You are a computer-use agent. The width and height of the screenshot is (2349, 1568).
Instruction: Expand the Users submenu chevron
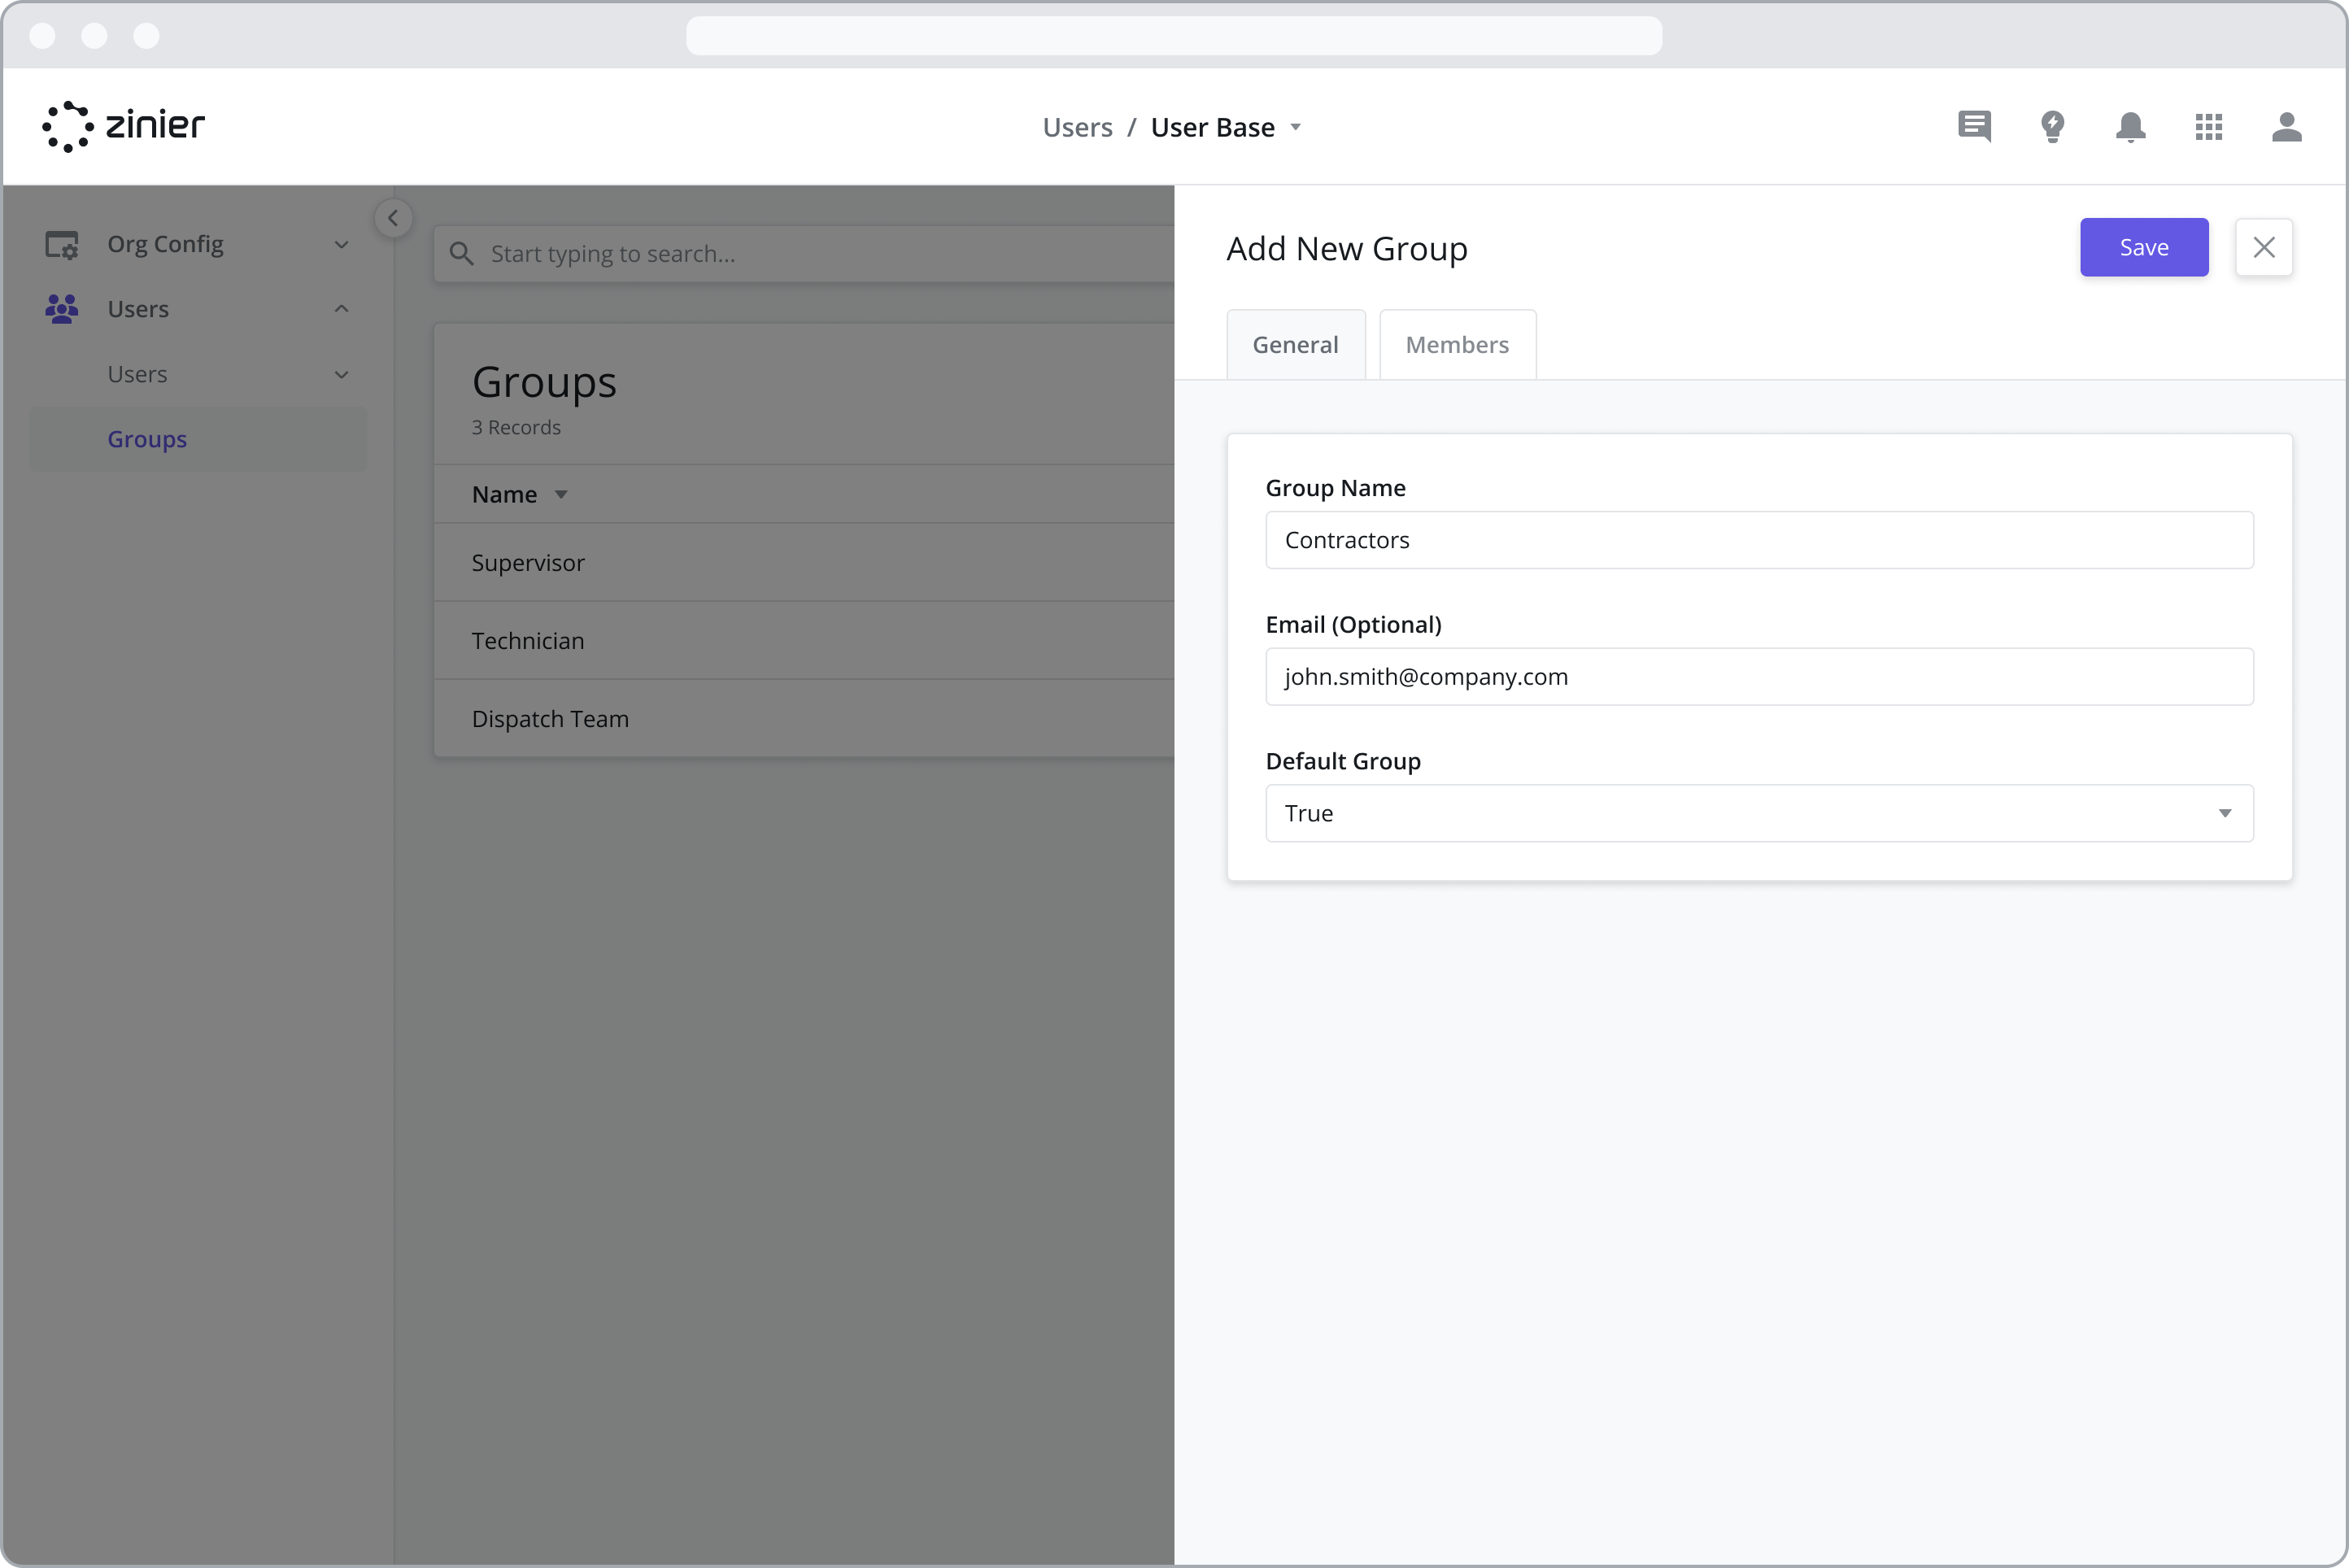tap(341, 375)
